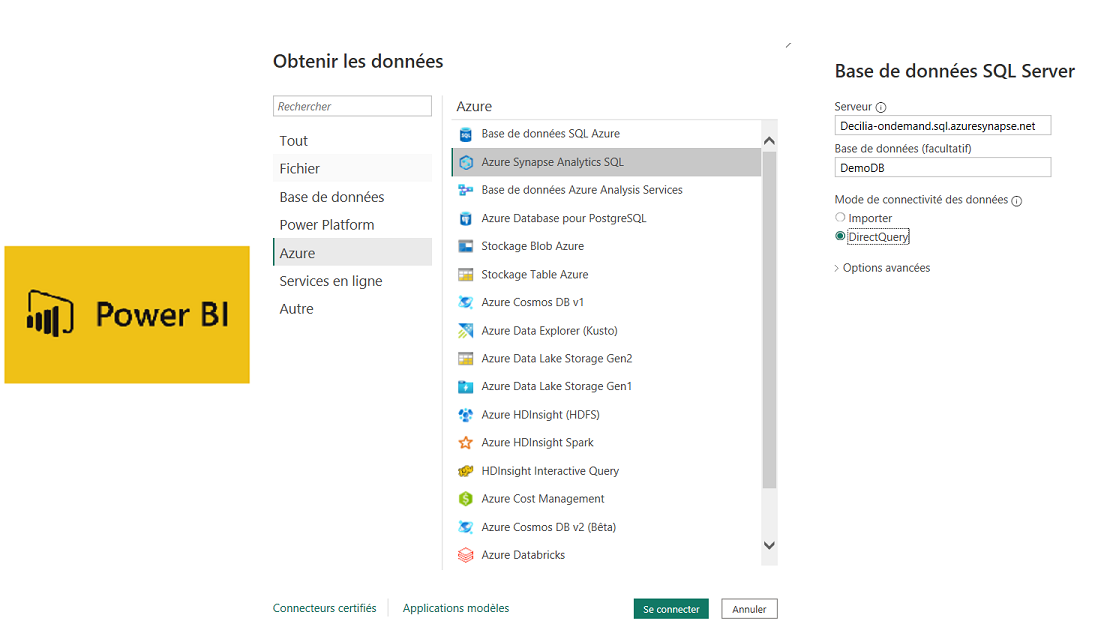
Task: Choose Azure Cosmos DB v2 (Bêta) text
Action: coord(549,527)
